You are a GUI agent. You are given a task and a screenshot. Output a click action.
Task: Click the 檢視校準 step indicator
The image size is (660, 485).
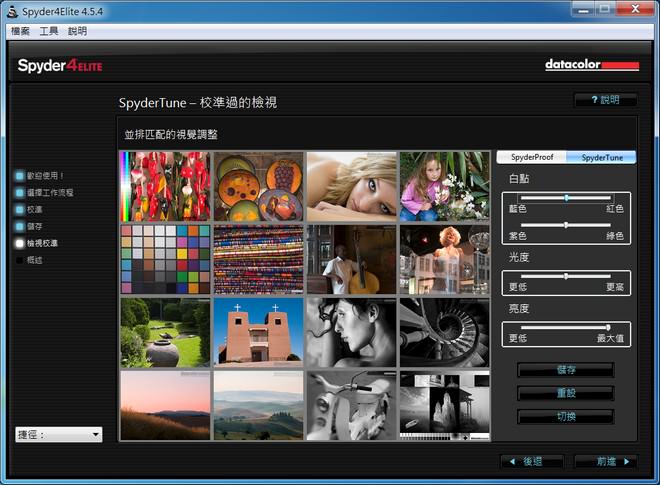point(20,243)
